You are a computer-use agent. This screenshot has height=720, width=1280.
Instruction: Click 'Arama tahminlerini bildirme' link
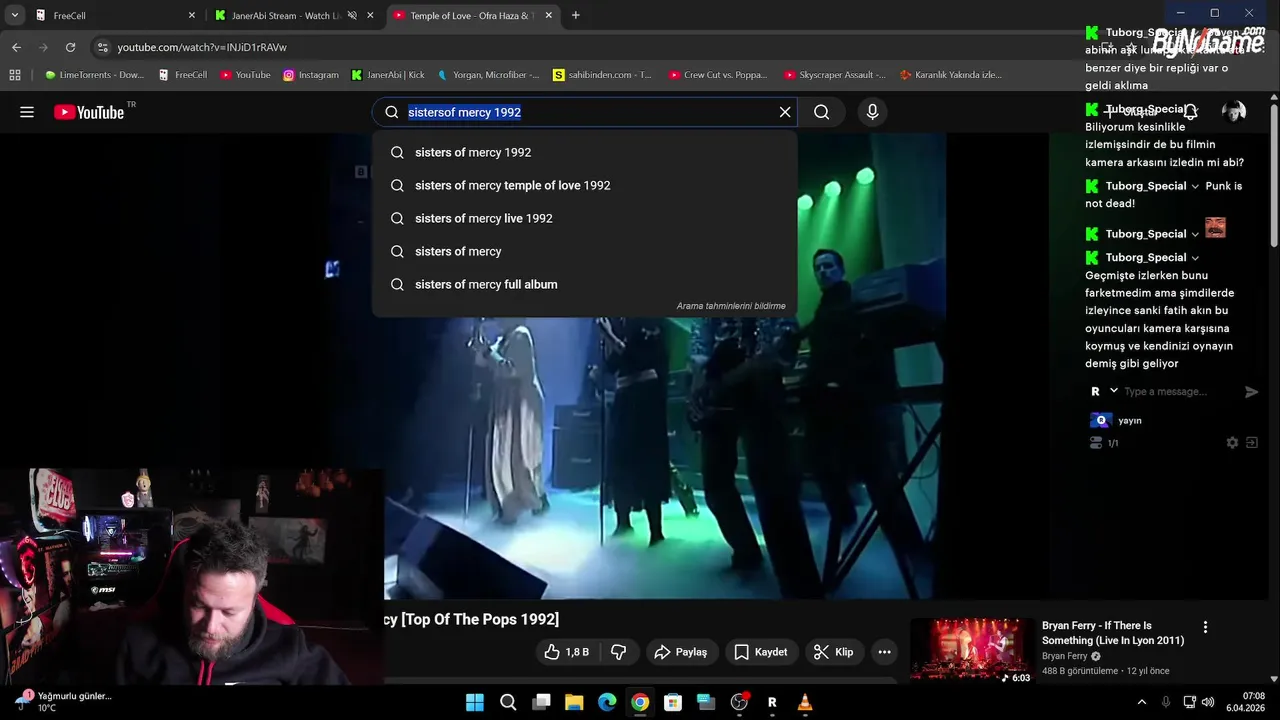tap(731, 306)
